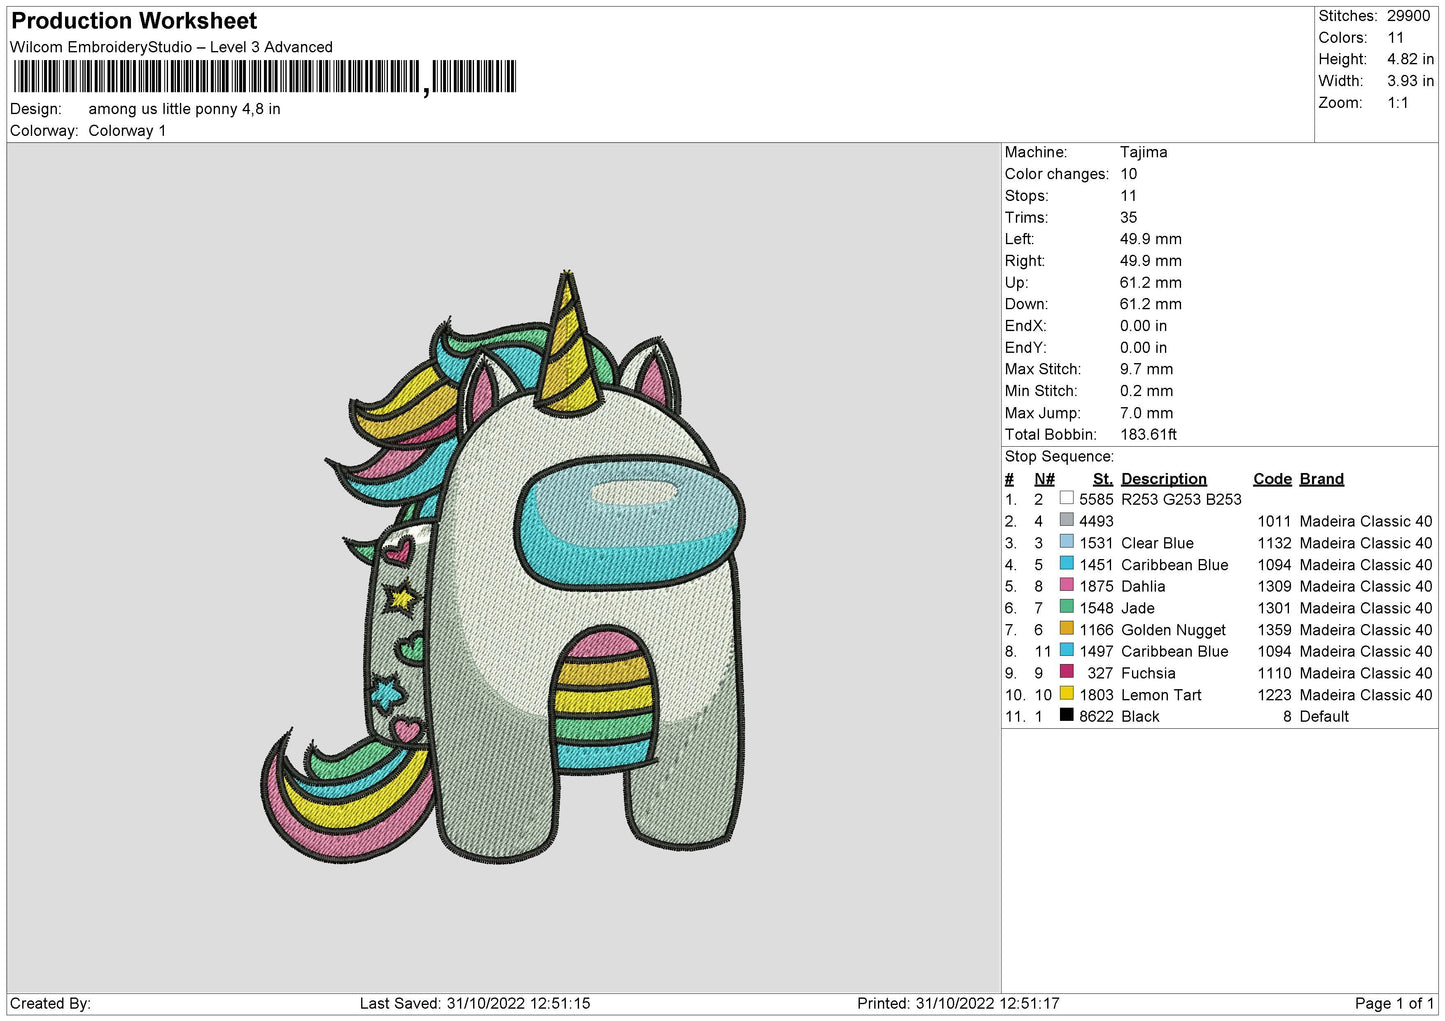Click stitch count 8622 in Black row
This screenshot has width=1445, height=1021.
click(x=1096, y=717)
